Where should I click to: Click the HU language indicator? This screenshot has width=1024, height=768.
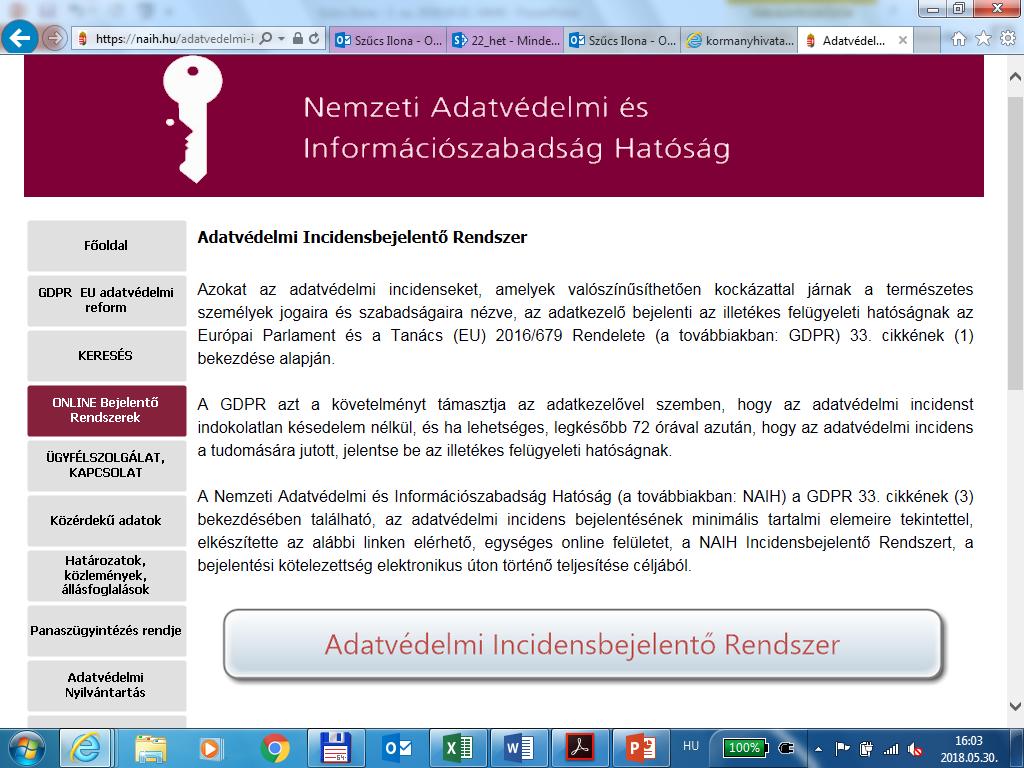(x=691, y=746)
